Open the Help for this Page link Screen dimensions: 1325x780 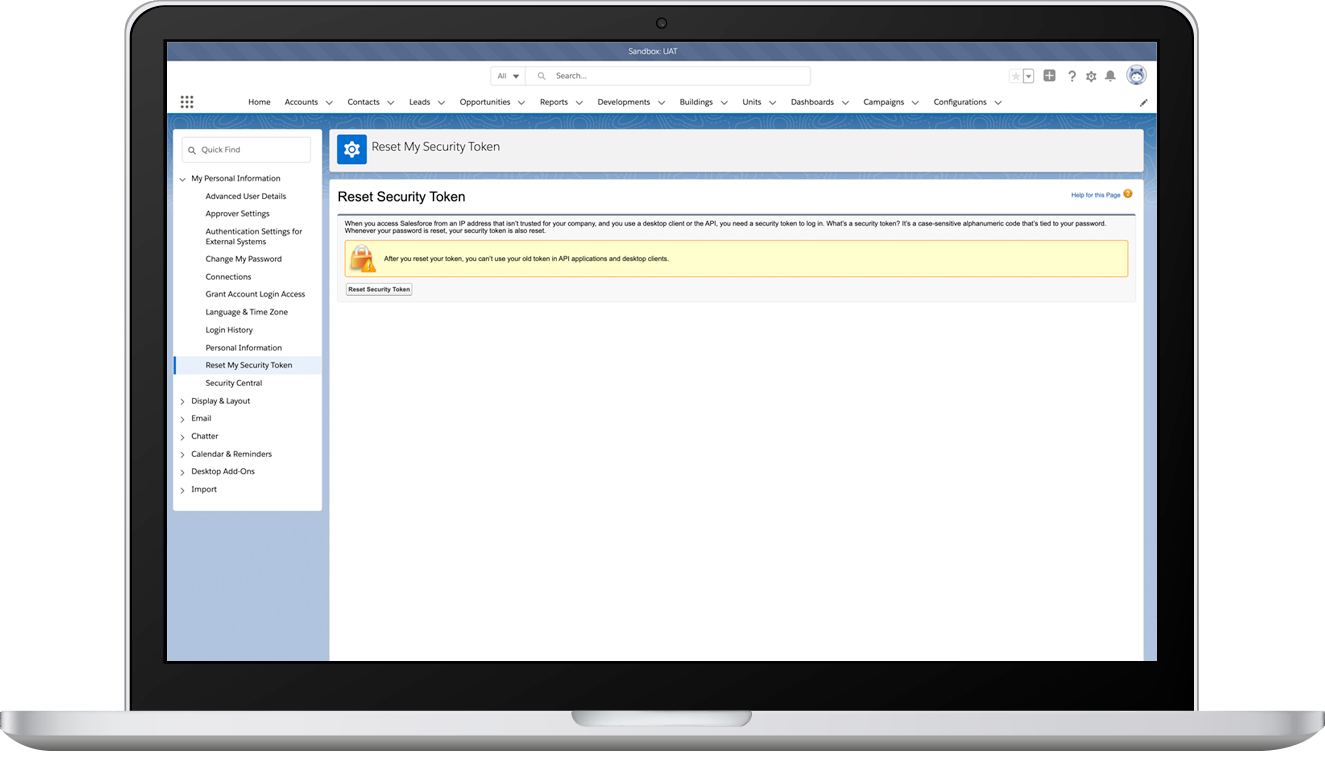click(1095, 194)
